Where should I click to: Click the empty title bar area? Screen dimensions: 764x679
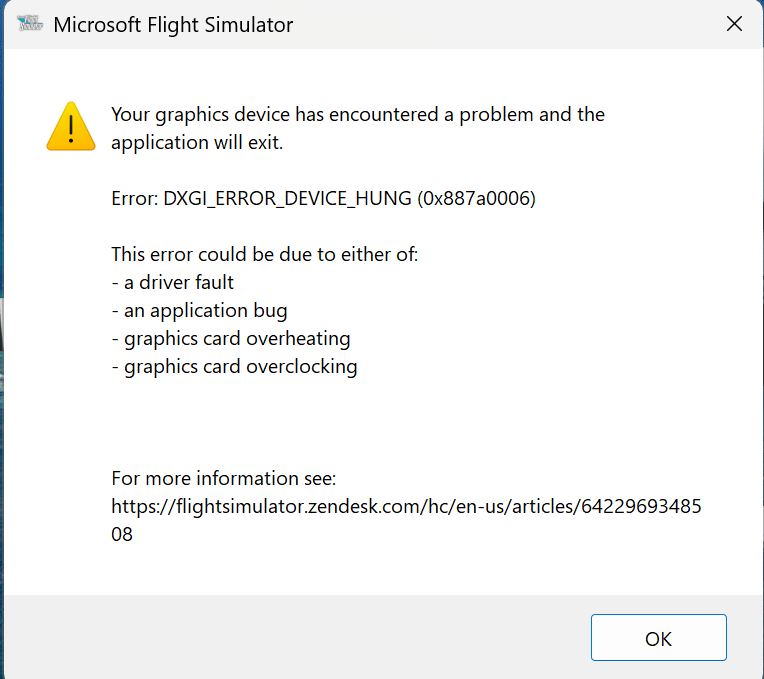tap(500, 24)
